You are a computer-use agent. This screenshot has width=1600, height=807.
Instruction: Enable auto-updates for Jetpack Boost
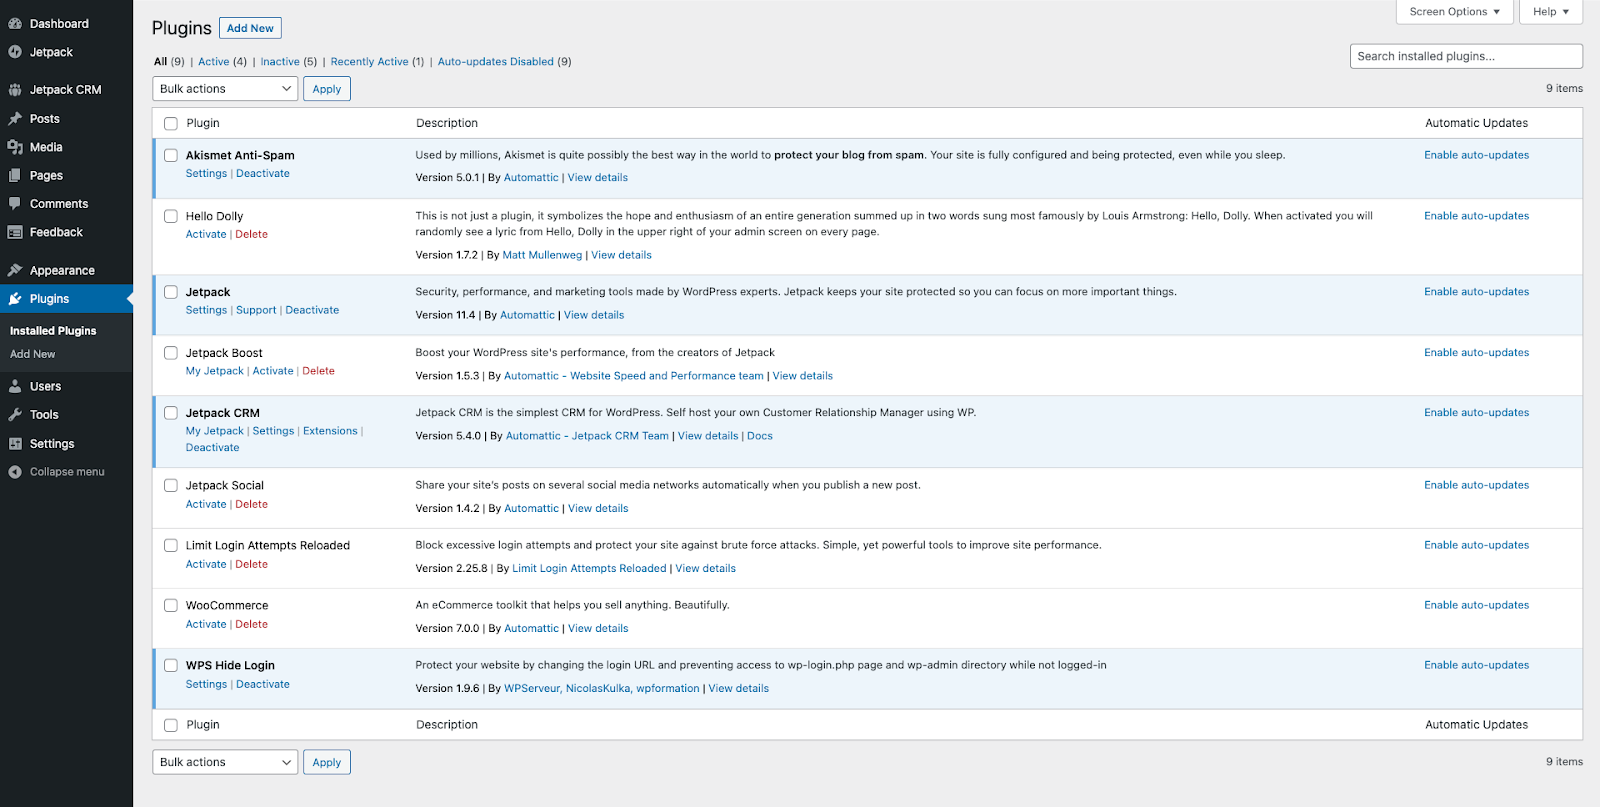click(1477, 353)
